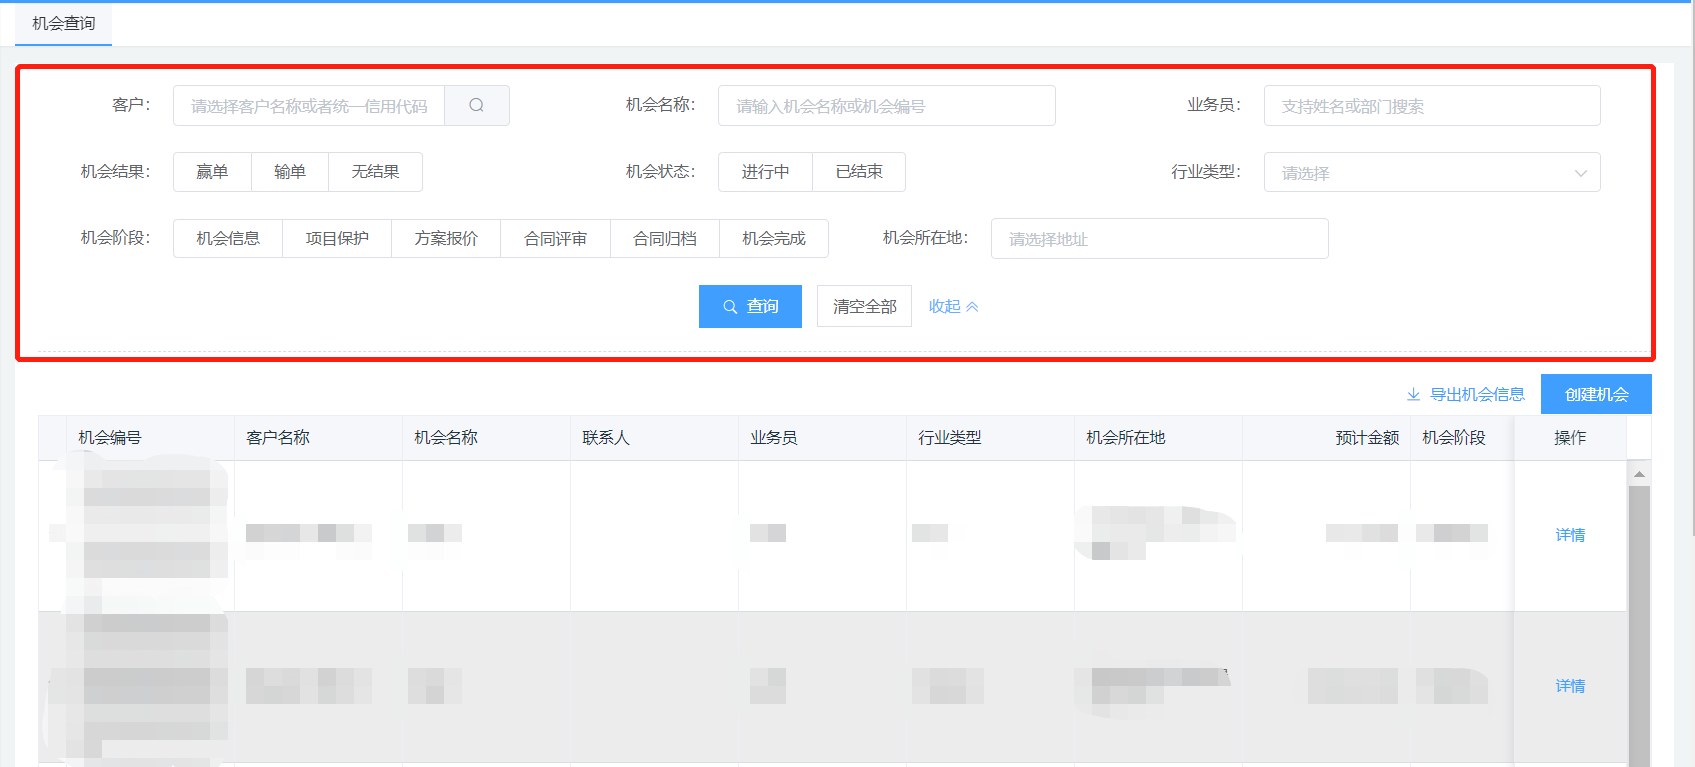Click the download icon beside 导出机会信息
The height and width of the screenshot is (767, 1695).
(1413, 395)
